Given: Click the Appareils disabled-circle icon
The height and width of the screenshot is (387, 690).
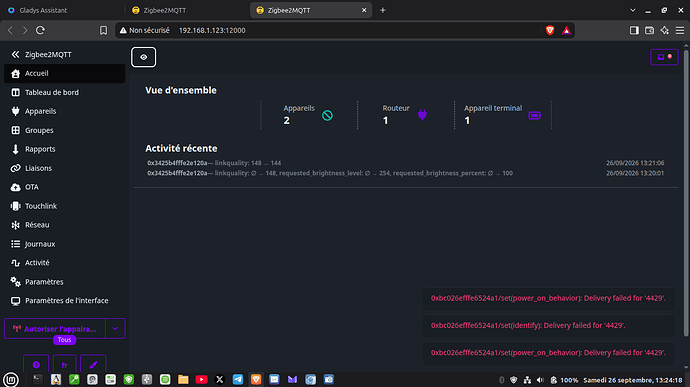Looking at the screenshot, I should point(327,115).
